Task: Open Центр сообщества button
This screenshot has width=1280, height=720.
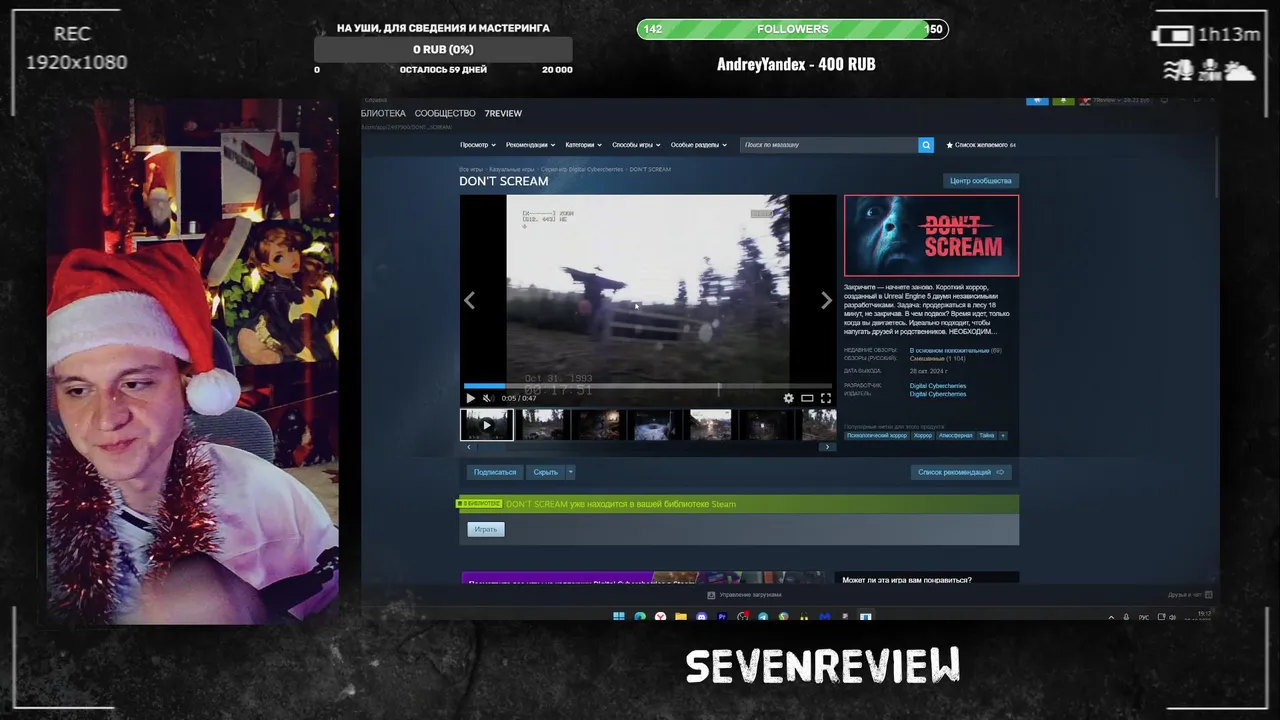Action: (980, 181)
